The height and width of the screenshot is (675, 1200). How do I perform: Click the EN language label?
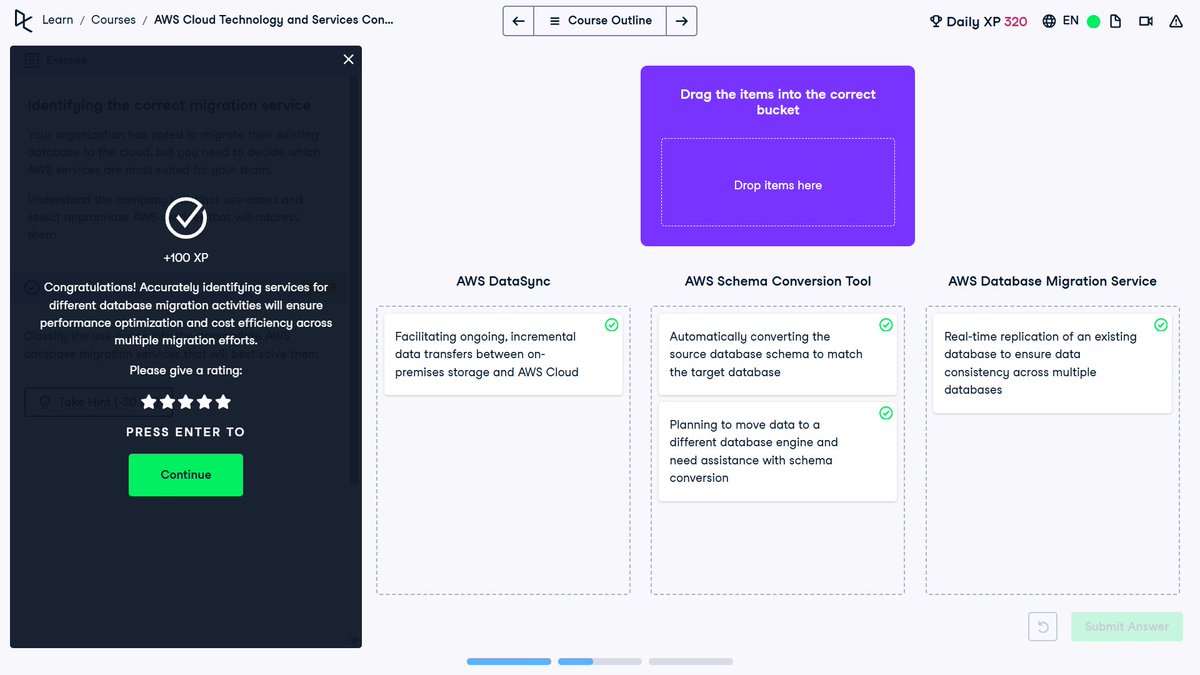pos(1070,21)
